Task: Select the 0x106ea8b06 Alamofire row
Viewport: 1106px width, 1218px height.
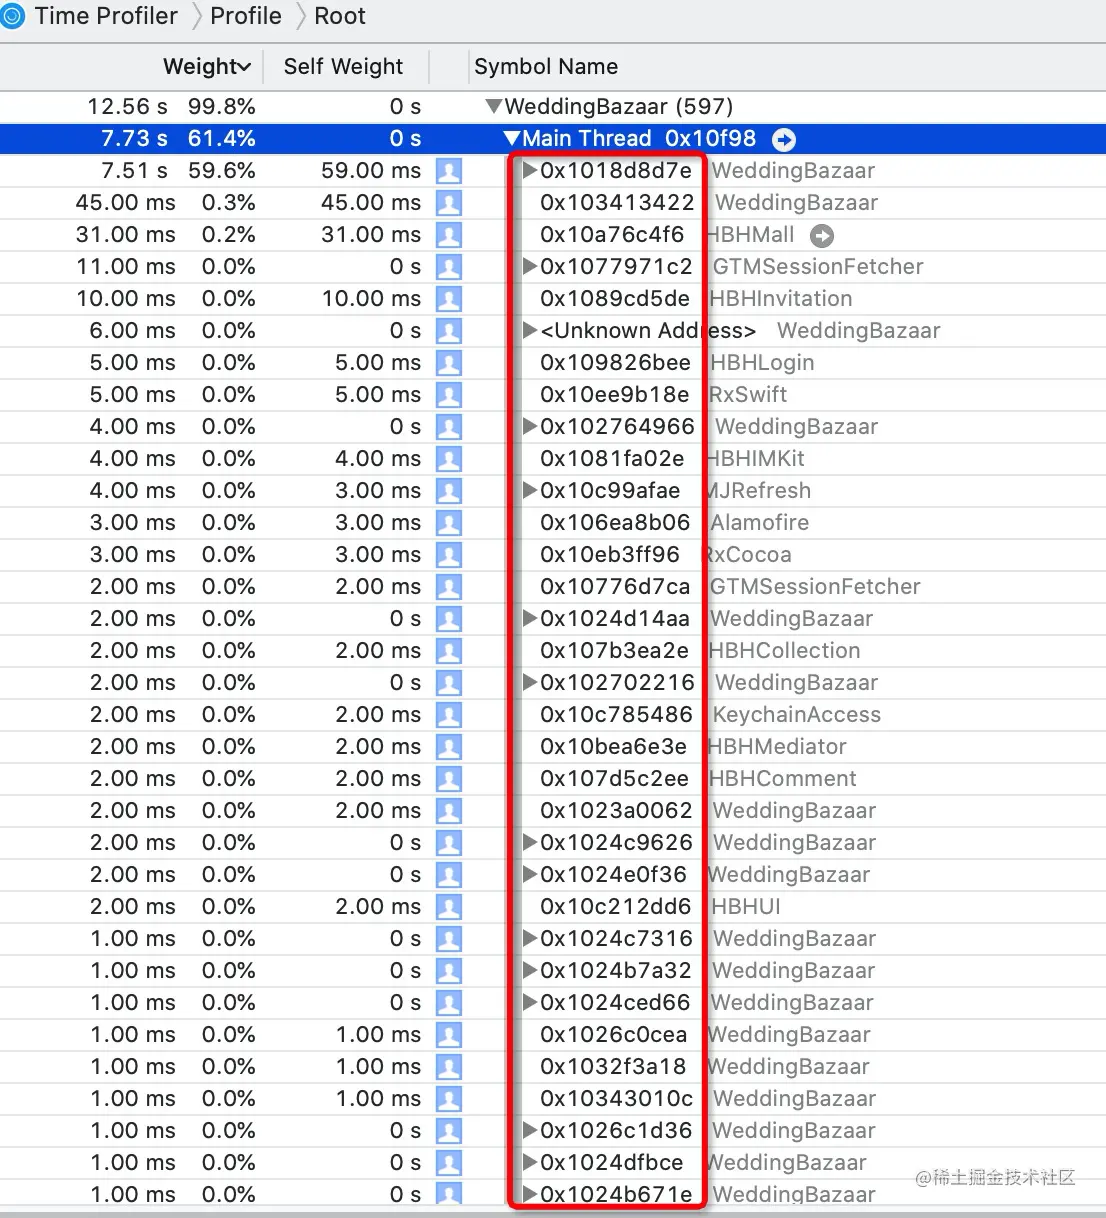Action: coord(553,523)
